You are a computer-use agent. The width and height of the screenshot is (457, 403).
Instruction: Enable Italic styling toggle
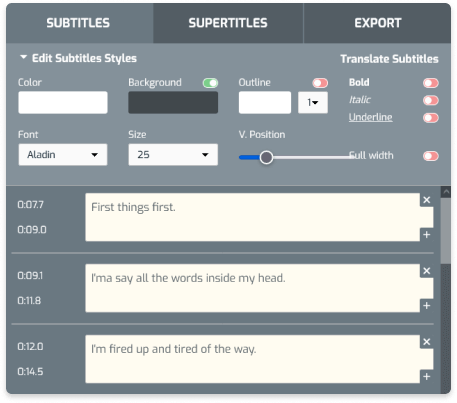tap(431, 100)
